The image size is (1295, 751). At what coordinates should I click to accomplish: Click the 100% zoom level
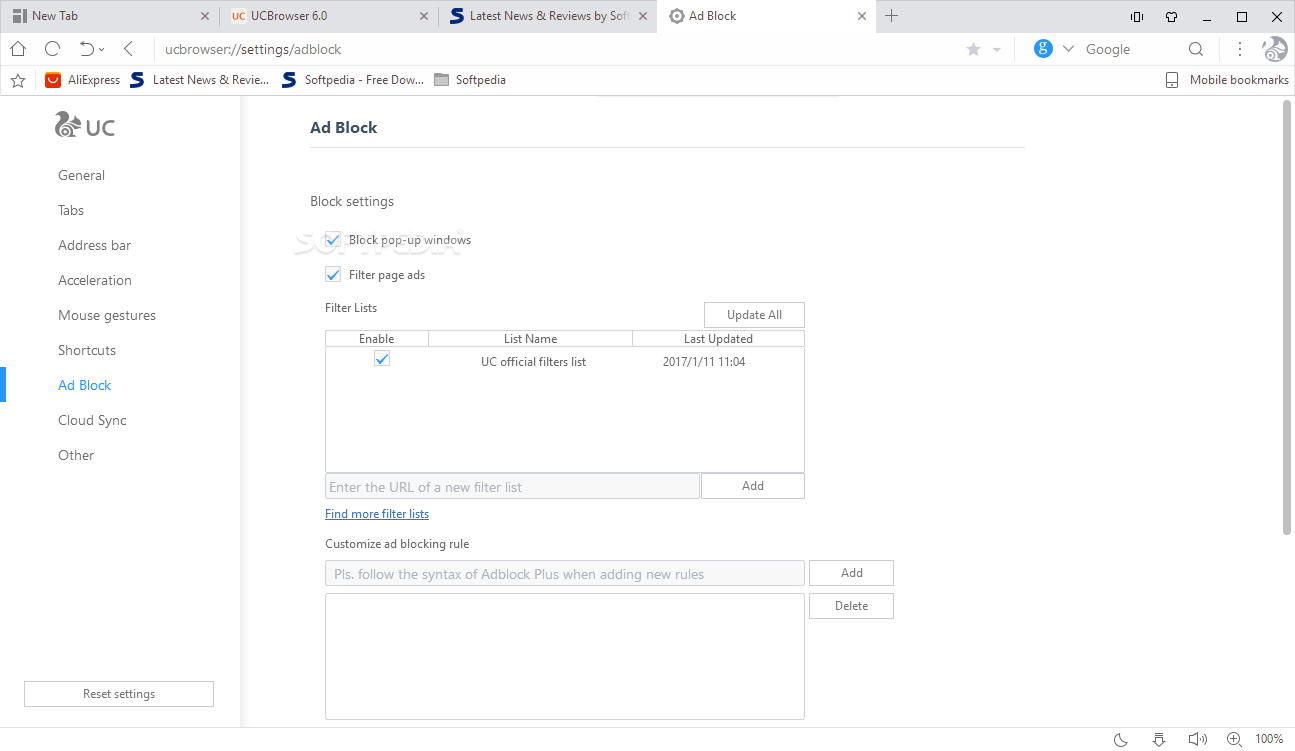1269,739
